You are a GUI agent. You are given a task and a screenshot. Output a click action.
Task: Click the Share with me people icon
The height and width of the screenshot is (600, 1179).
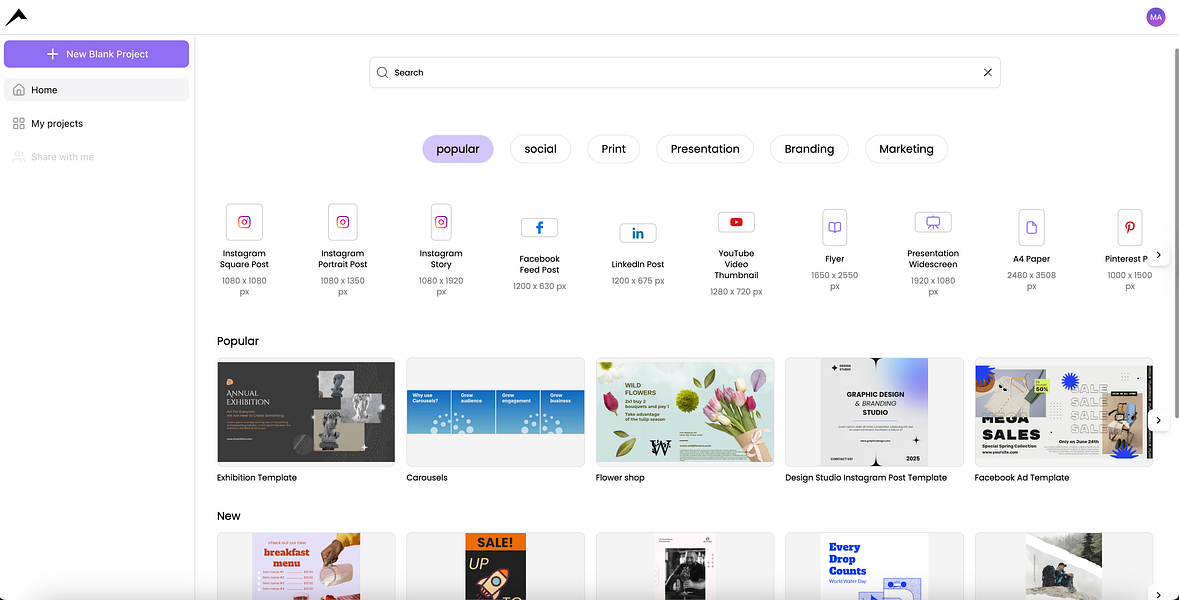click(x=19, y=157)
